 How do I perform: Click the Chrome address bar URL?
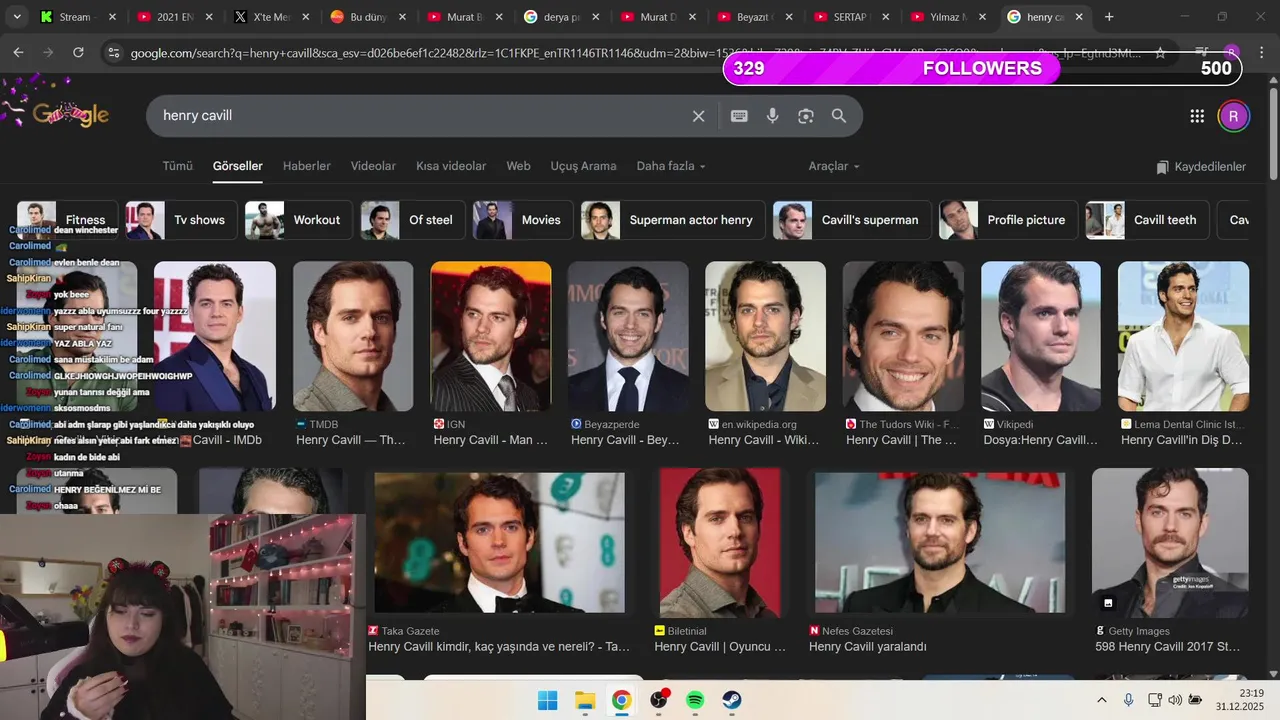click(x=635, y=53)
